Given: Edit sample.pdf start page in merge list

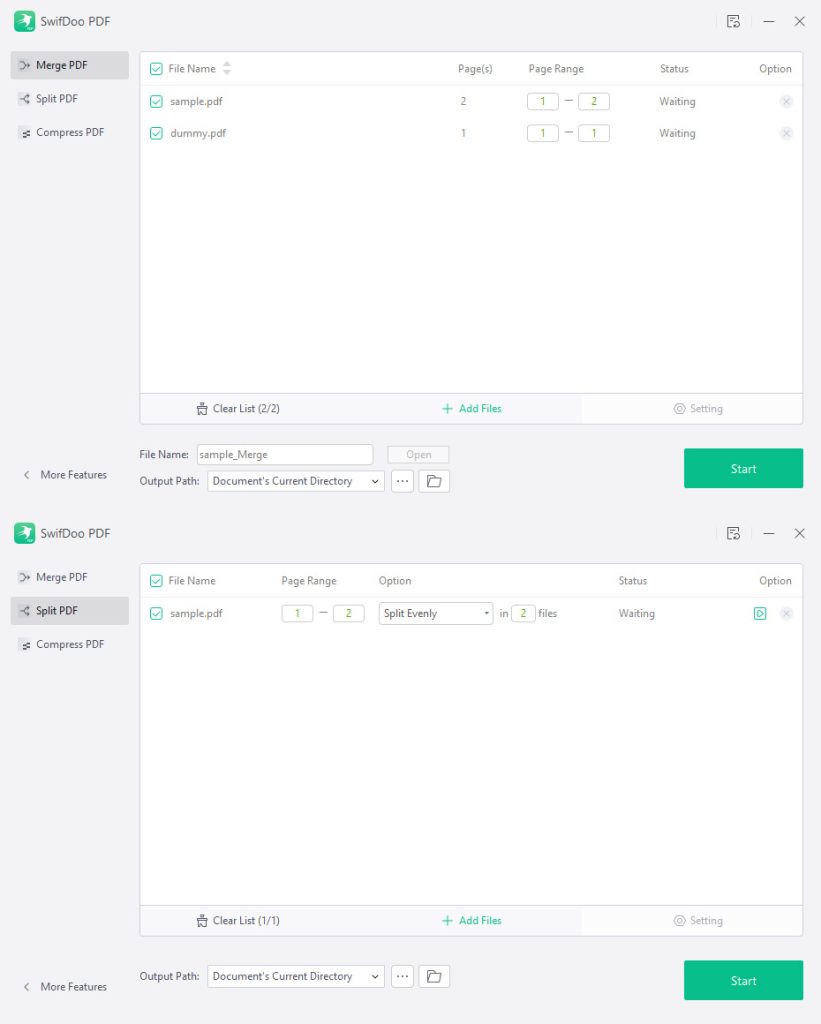Looking at the screenshot, I should [x=543, y=101].
